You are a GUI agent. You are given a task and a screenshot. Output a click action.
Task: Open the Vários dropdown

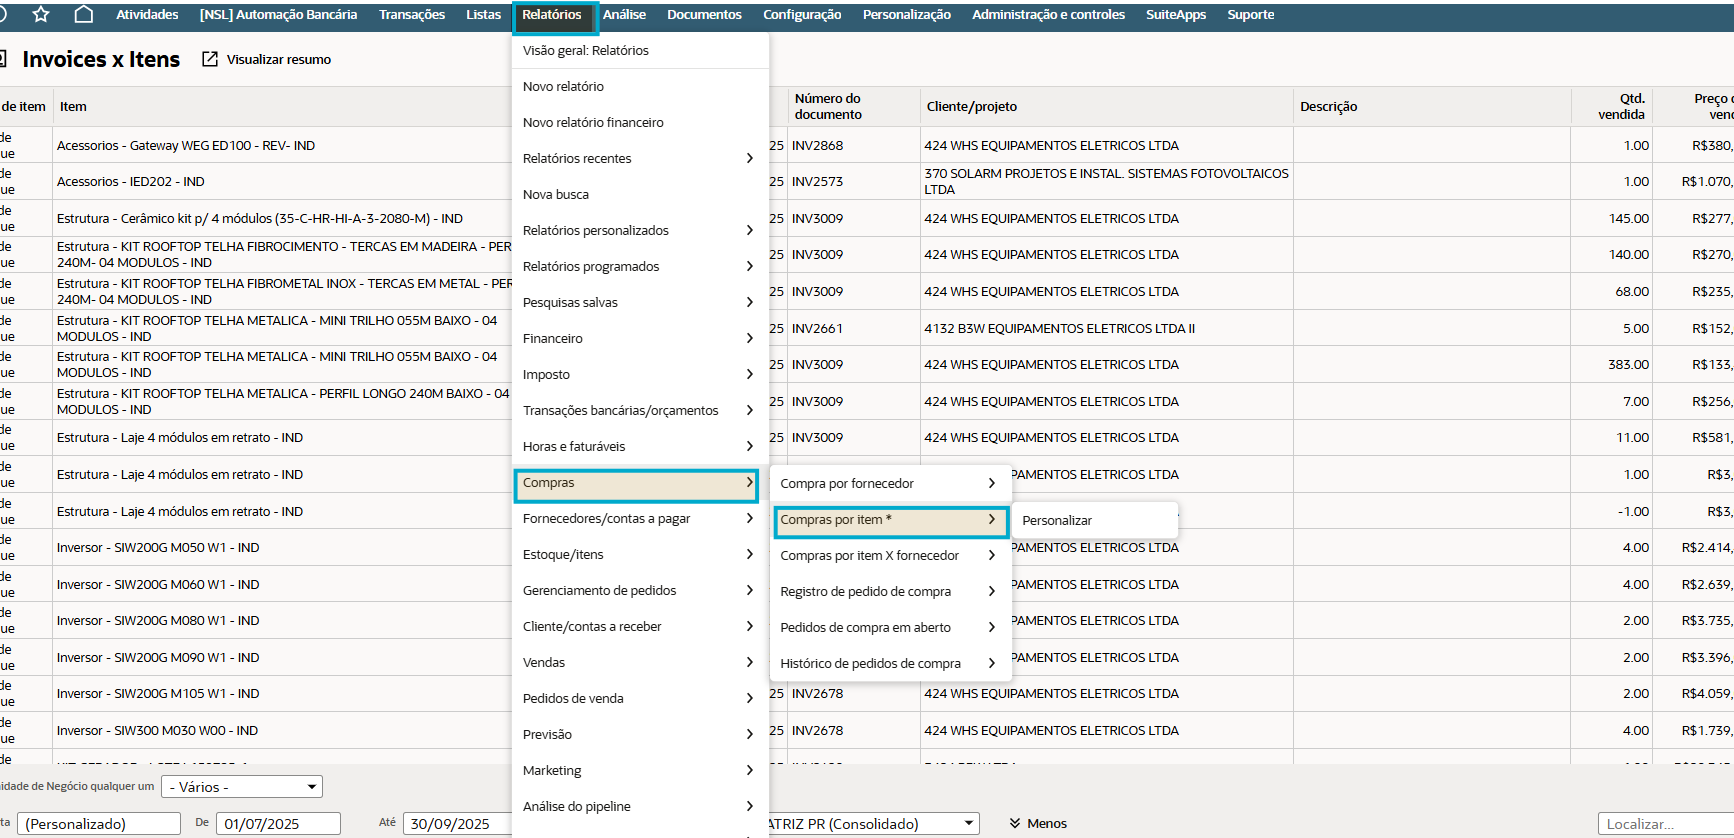(x=243, y=787)
